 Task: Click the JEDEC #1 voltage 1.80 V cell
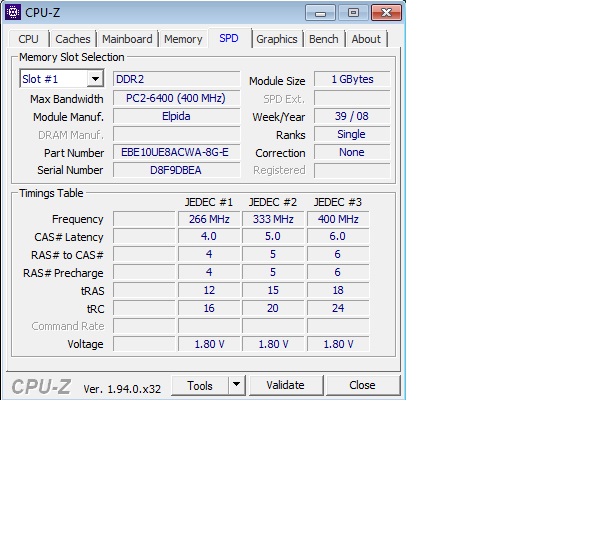(x=209, y=344)
